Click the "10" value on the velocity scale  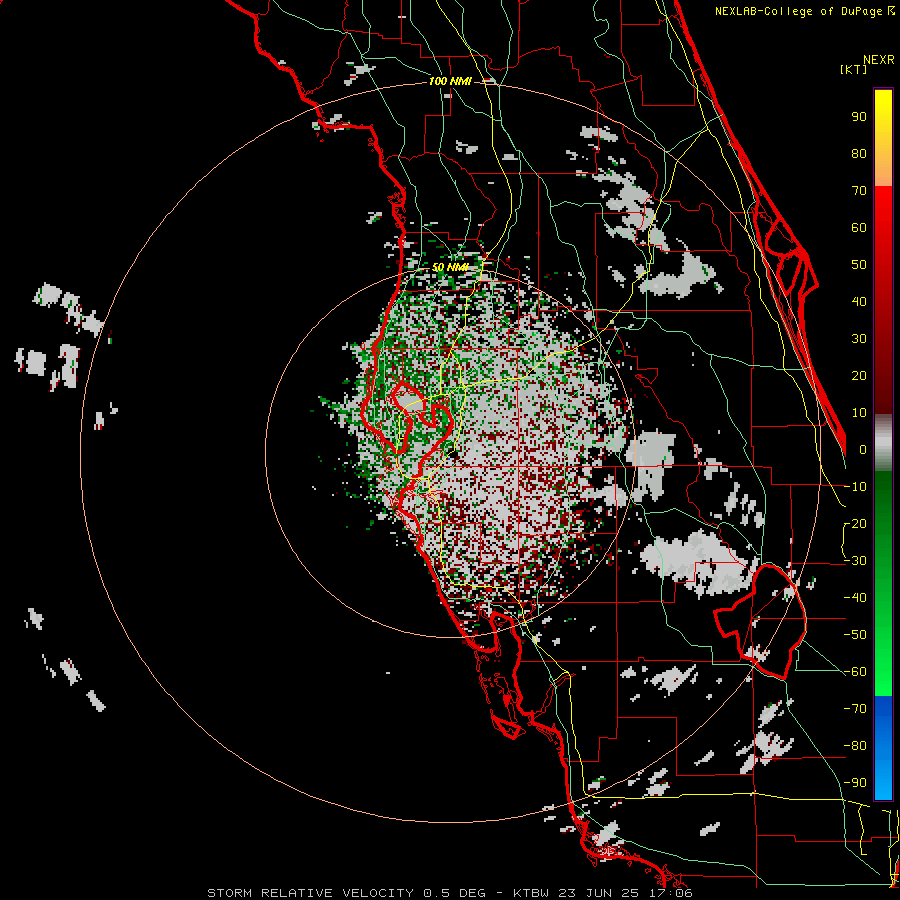pos(859,413)
